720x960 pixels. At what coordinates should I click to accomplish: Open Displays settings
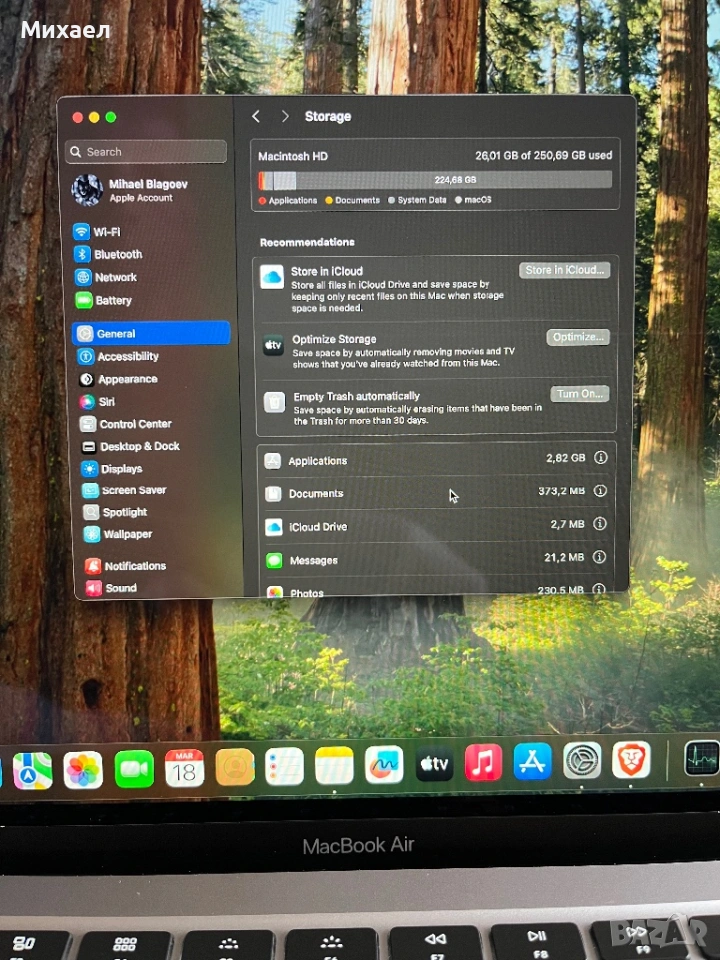coord(112,469)
